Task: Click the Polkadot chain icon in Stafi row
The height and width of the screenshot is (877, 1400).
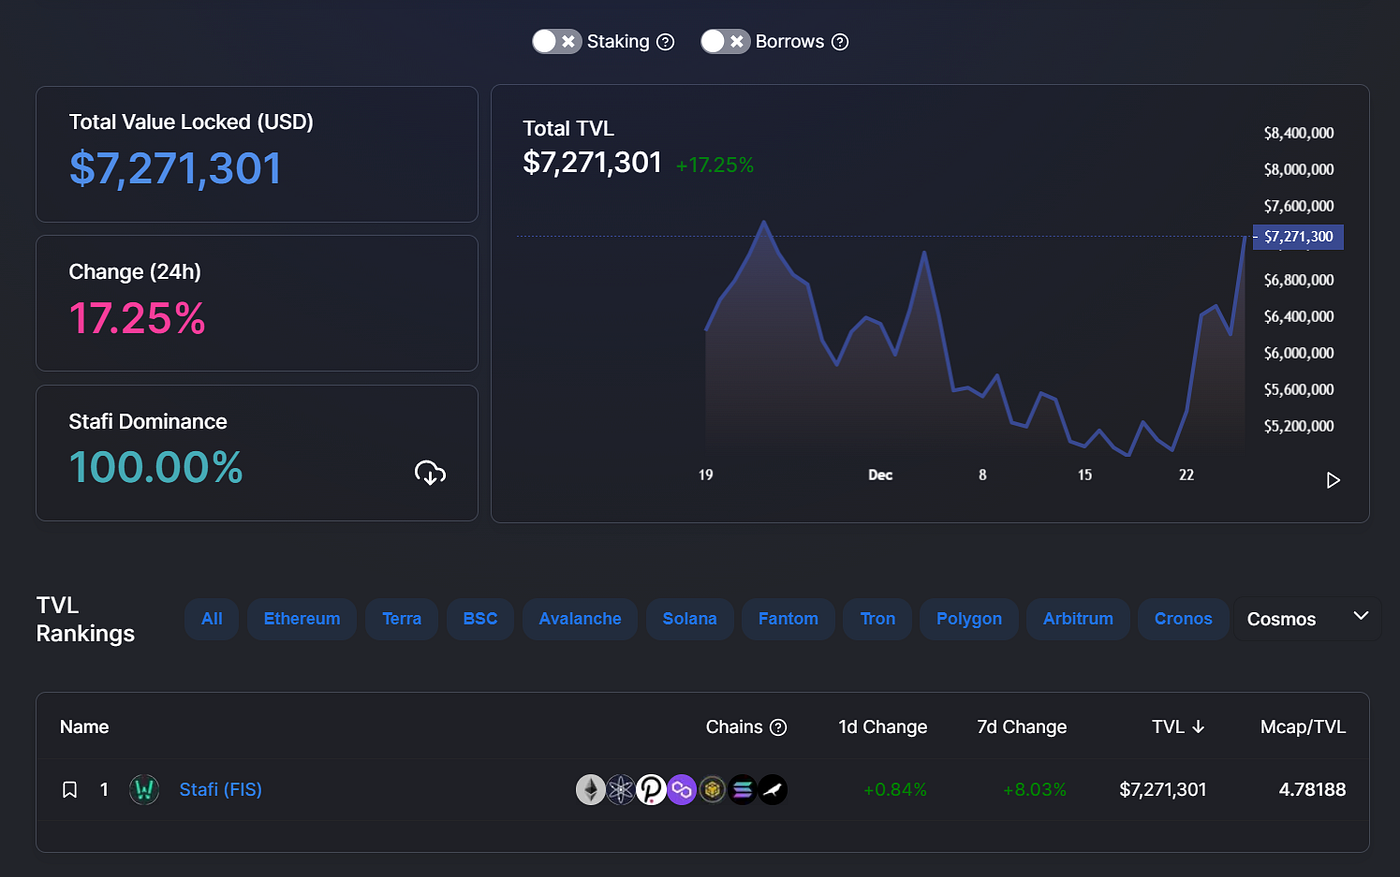Action: 651,790
